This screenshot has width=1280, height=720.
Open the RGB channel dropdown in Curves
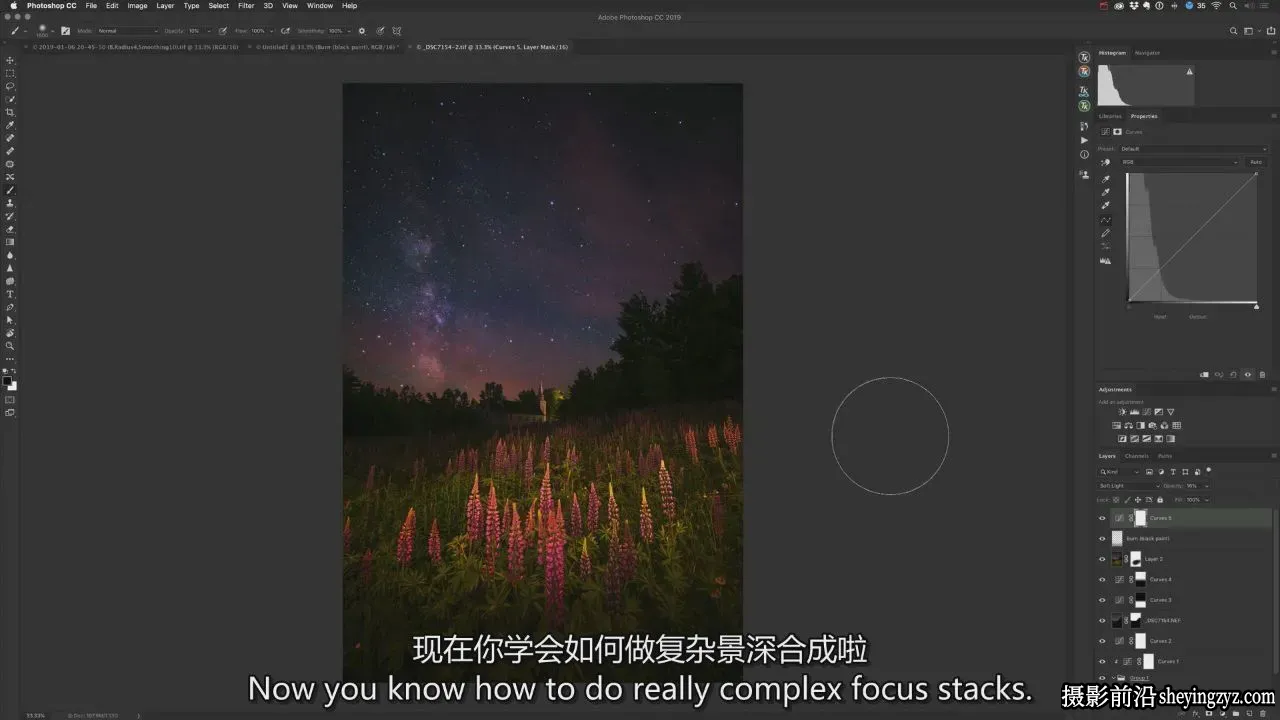tap(1180, 162)
